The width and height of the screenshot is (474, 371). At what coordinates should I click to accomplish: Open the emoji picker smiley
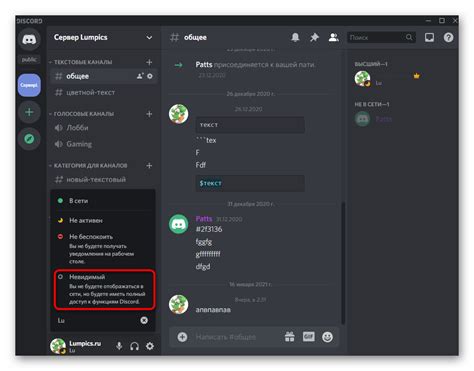pyautogui.click(x=327, y=337)
